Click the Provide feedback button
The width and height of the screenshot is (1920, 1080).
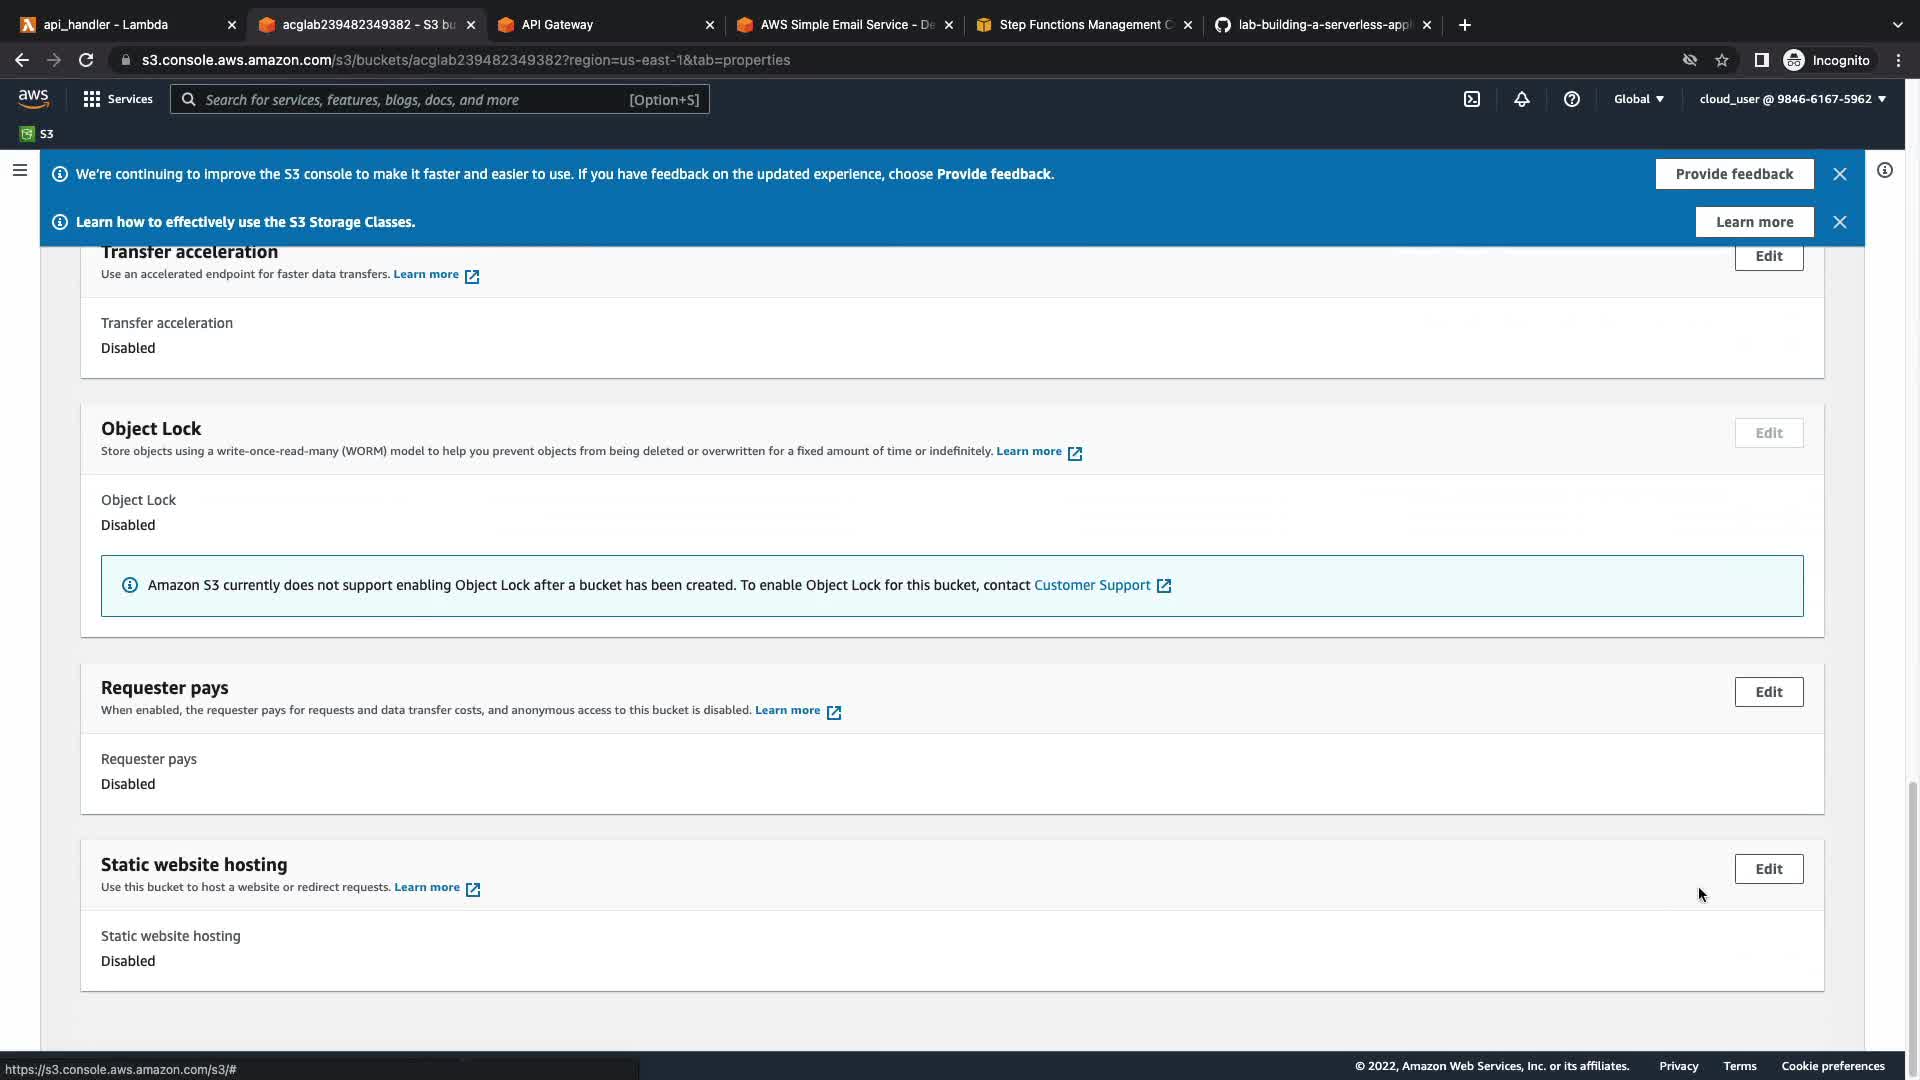1734,174
